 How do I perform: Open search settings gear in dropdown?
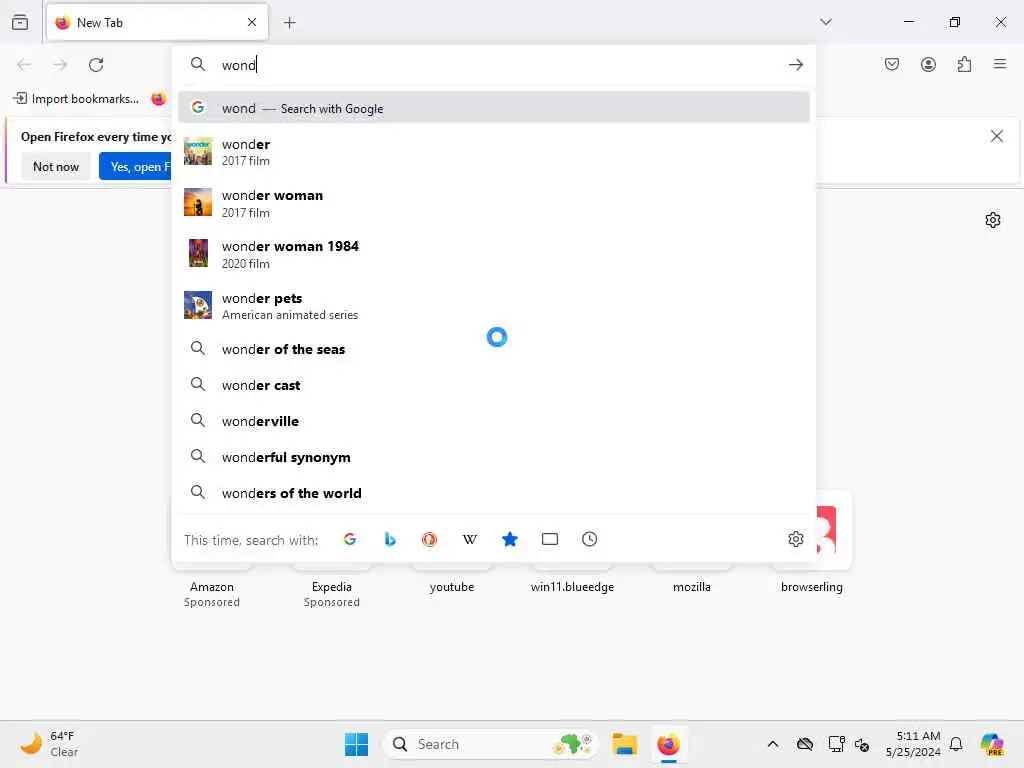(x=795, y=539)
